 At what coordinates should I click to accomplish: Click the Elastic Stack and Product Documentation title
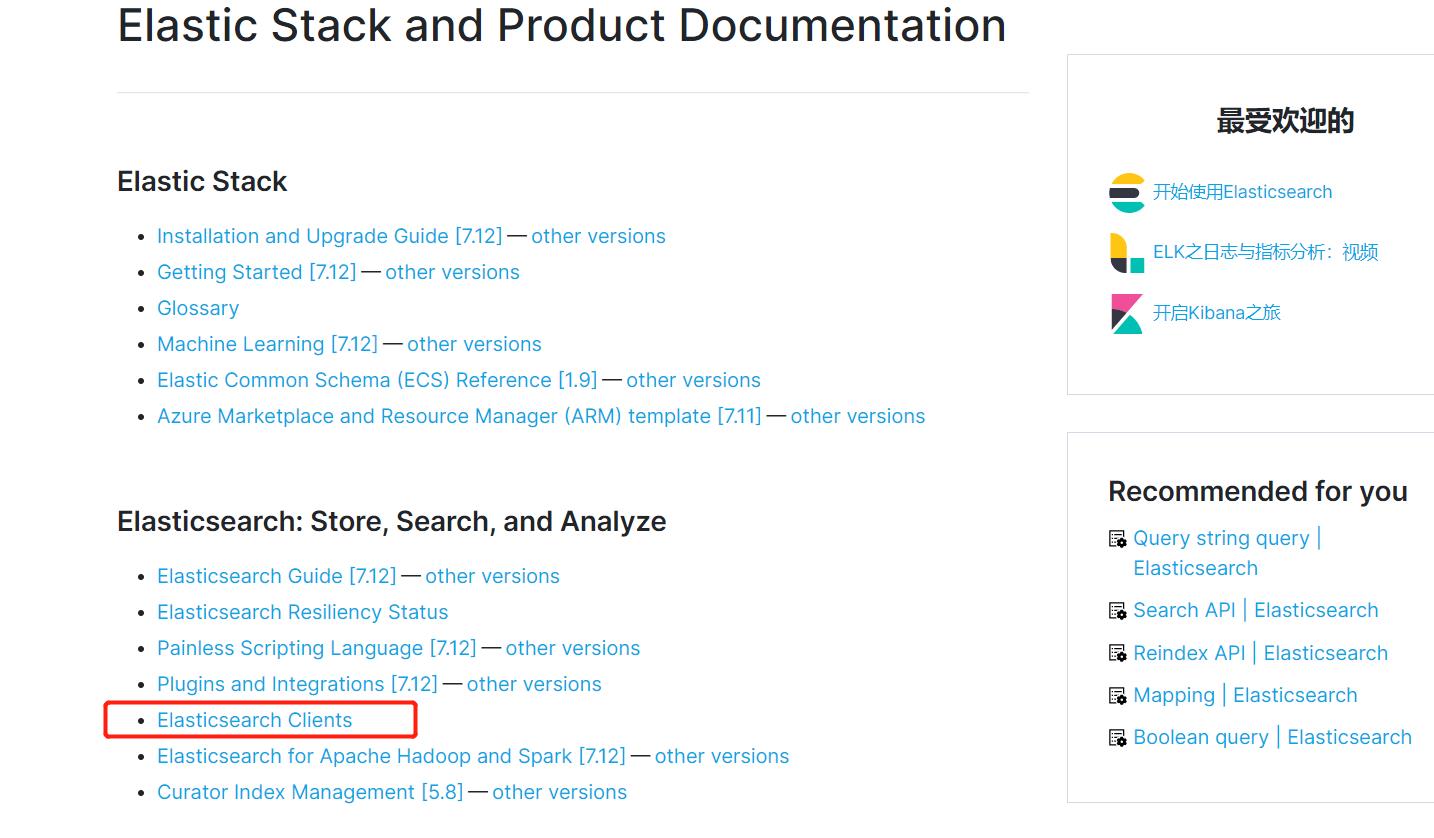pos(562,25)
